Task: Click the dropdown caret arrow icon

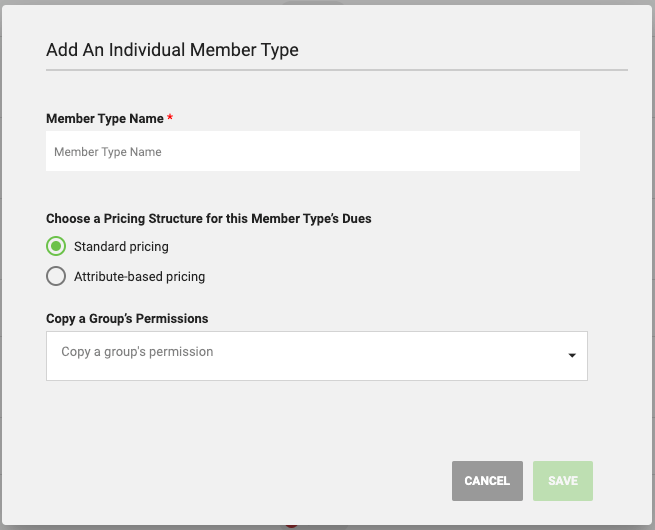Action: [572, 356]
